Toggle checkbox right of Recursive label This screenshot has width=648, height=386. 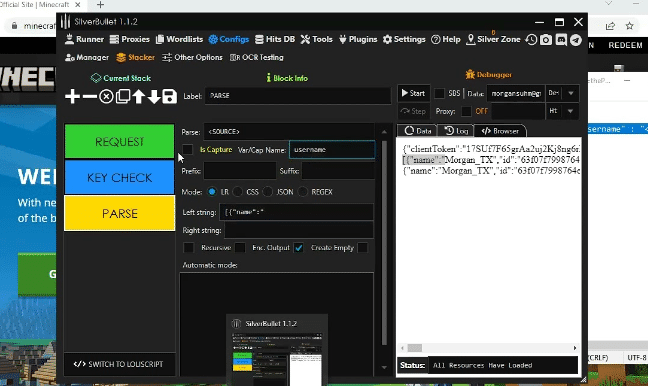tap(240, 248)
